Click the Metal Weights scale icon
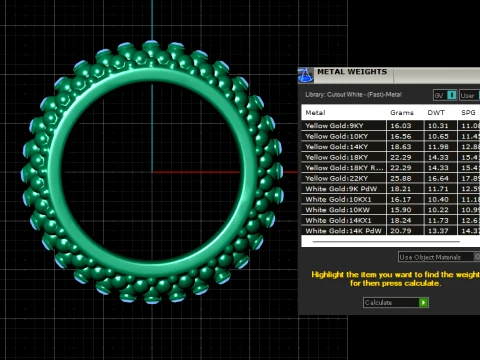 (305, 75)
